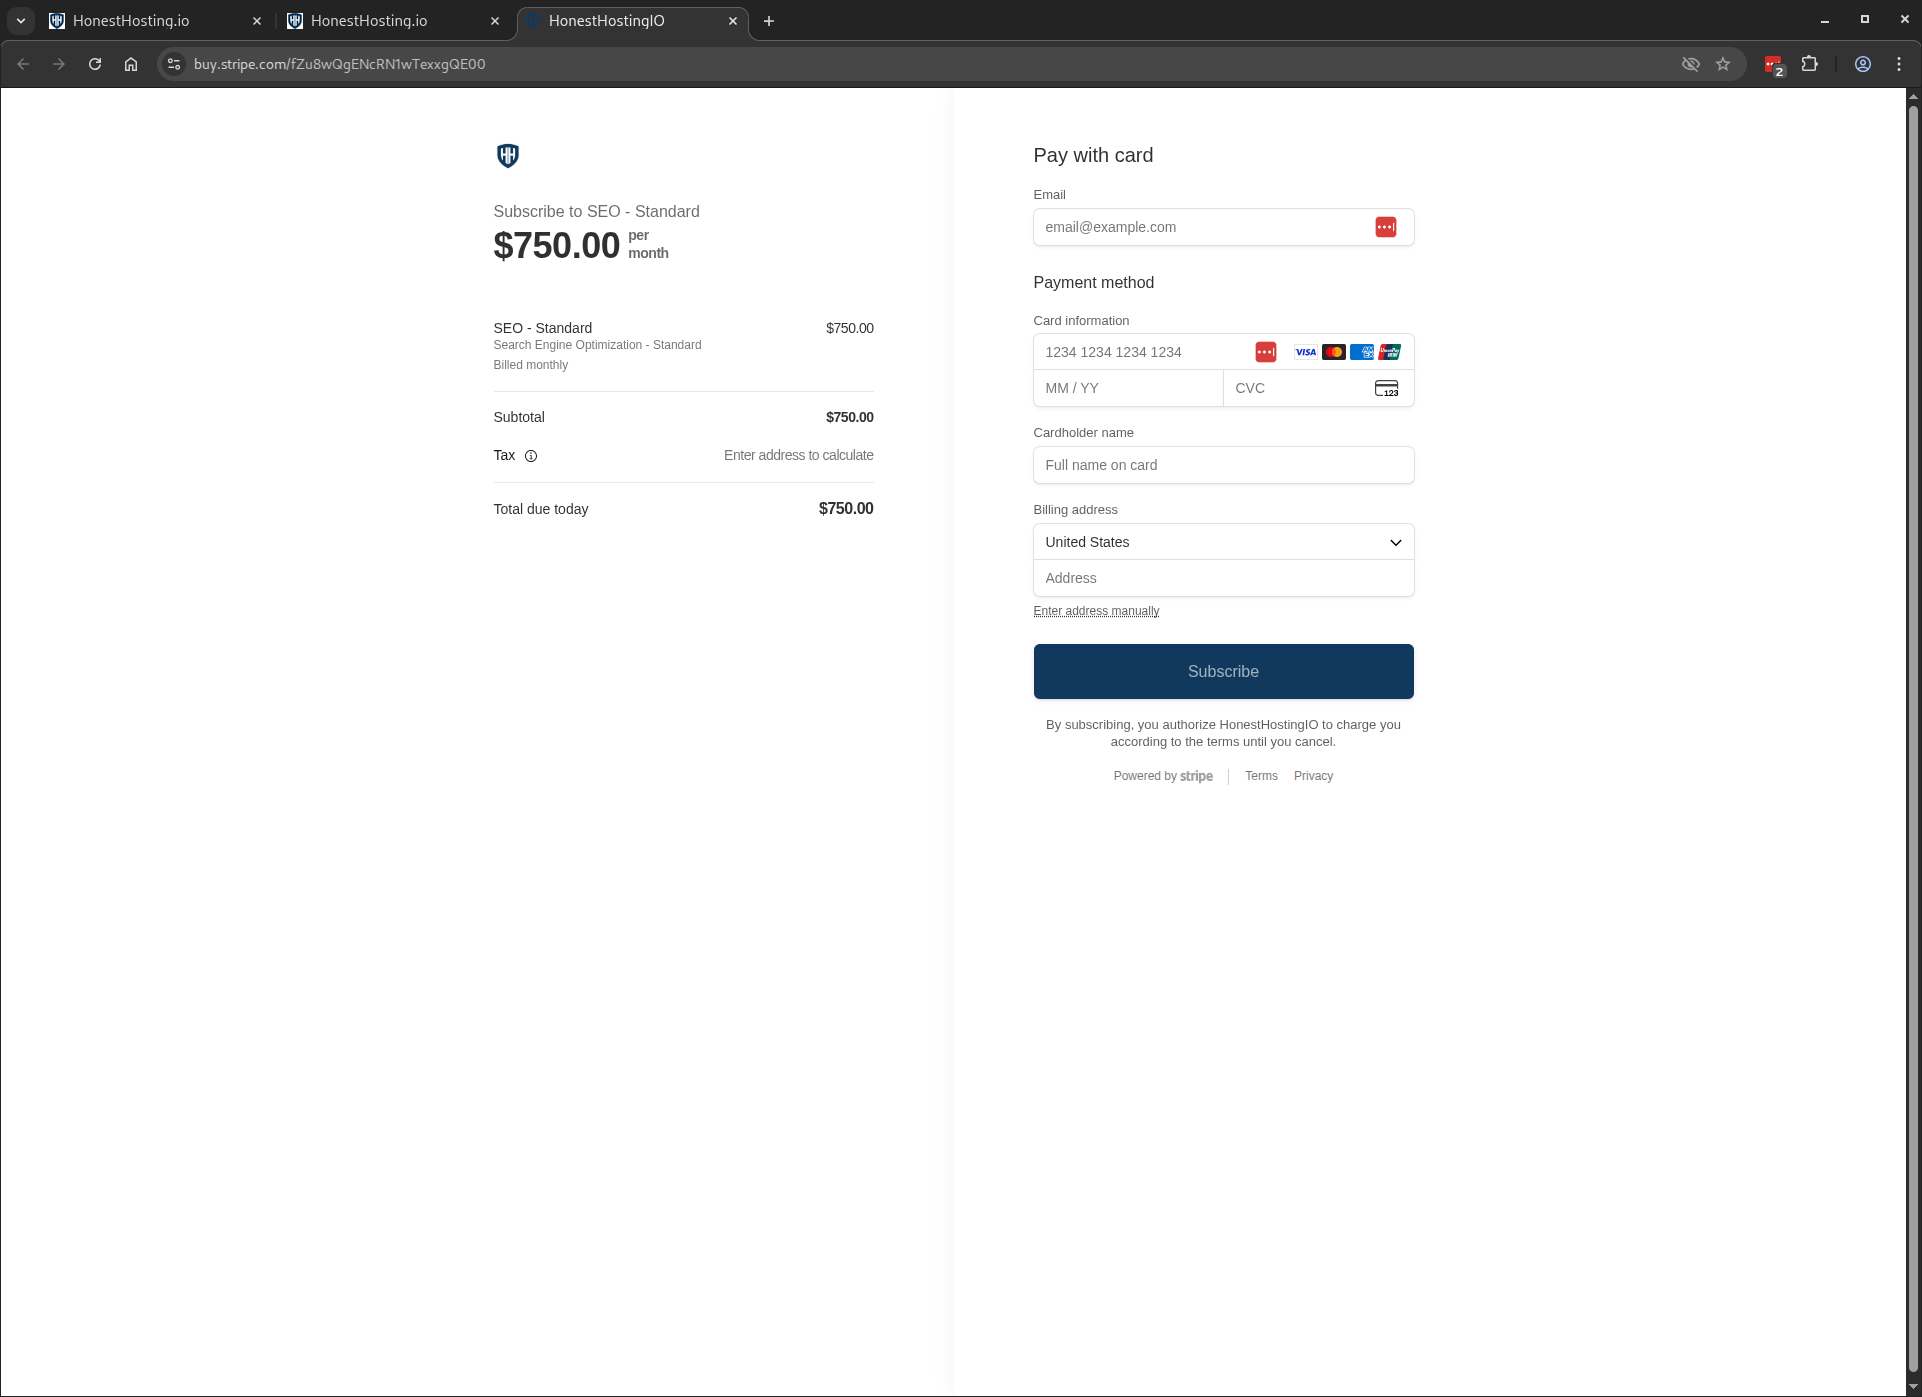Screen dimensions: 1922x1397
Task: Open the Stripe Terms link
Action: coord(1261,776)
